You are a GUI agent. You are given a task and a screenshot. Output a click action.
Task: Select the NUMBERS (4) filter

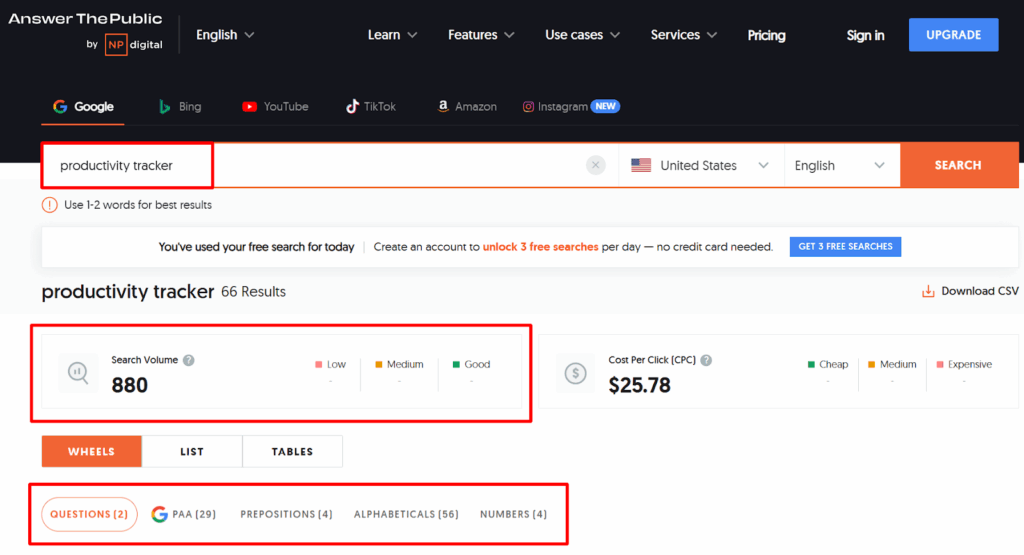point(513,514)
